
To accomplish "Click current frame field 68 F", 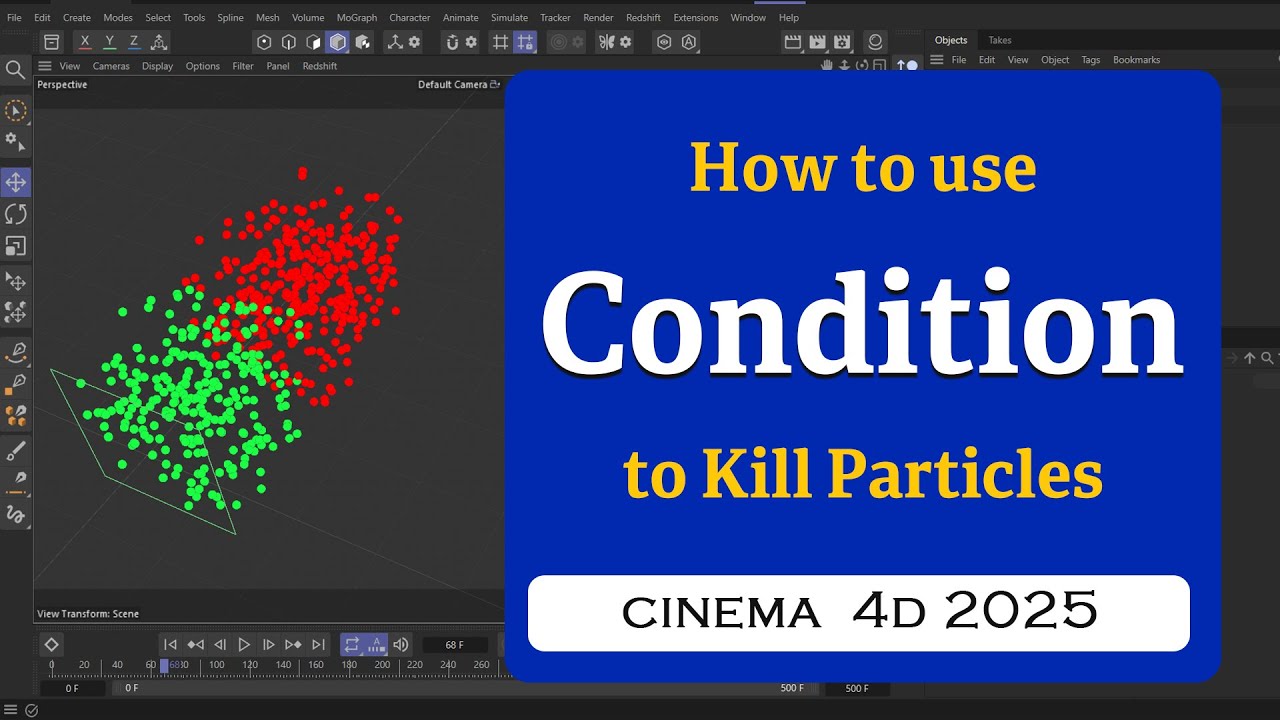I will [x=455, y=645].
